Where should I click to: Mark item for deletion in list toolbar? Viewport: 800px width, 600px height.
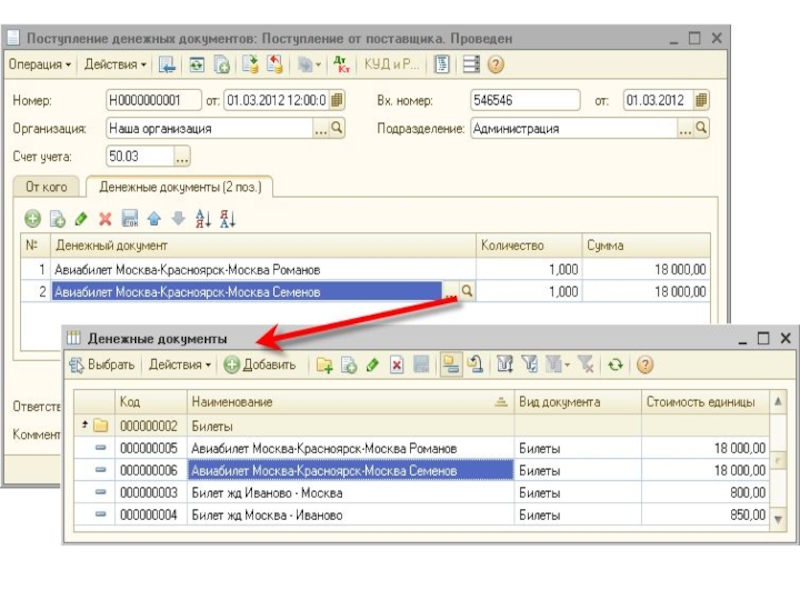point(396,365)
